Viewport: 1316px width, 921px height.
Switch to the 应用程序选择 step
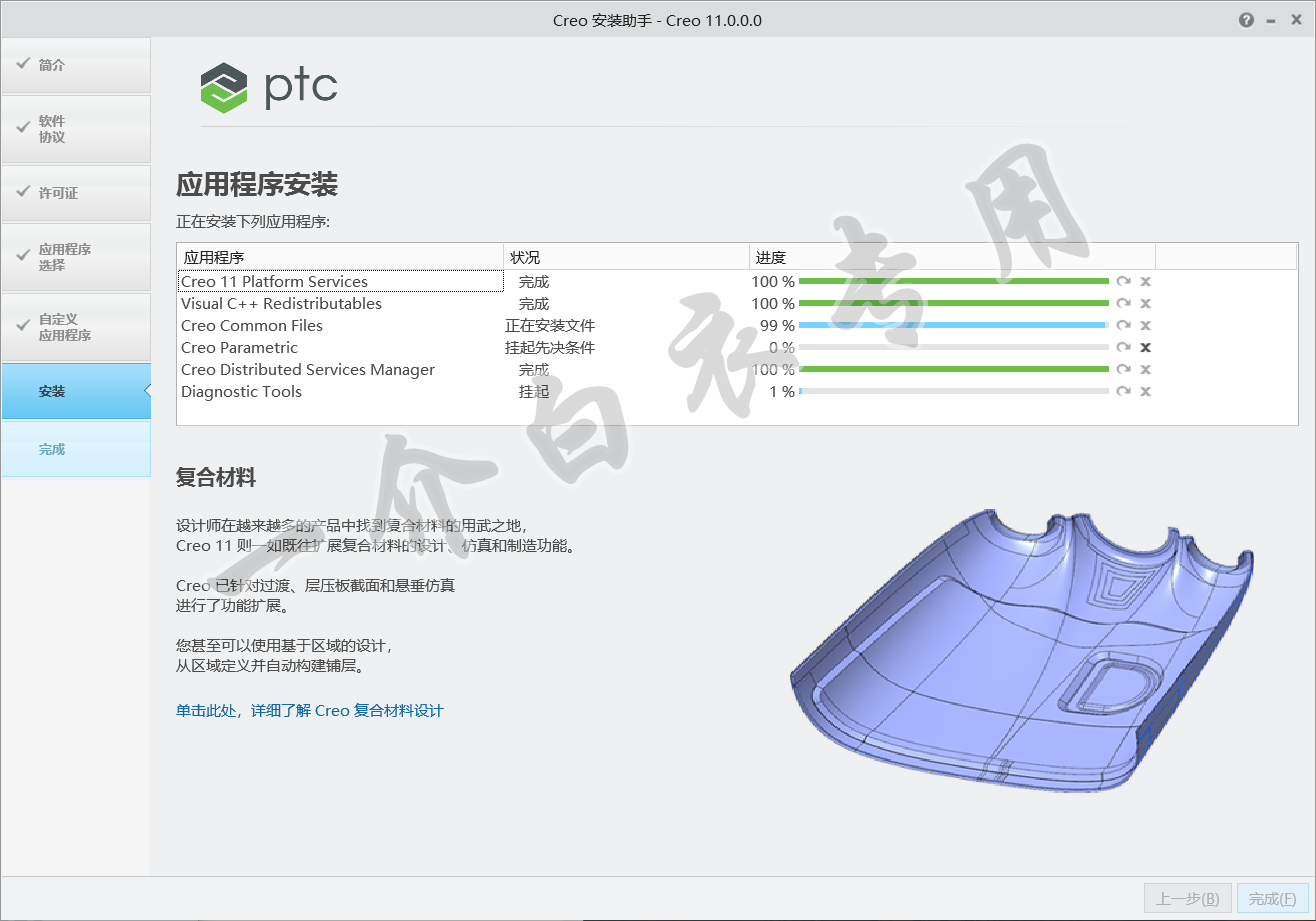pyautogui.click(x=75, y=257)
